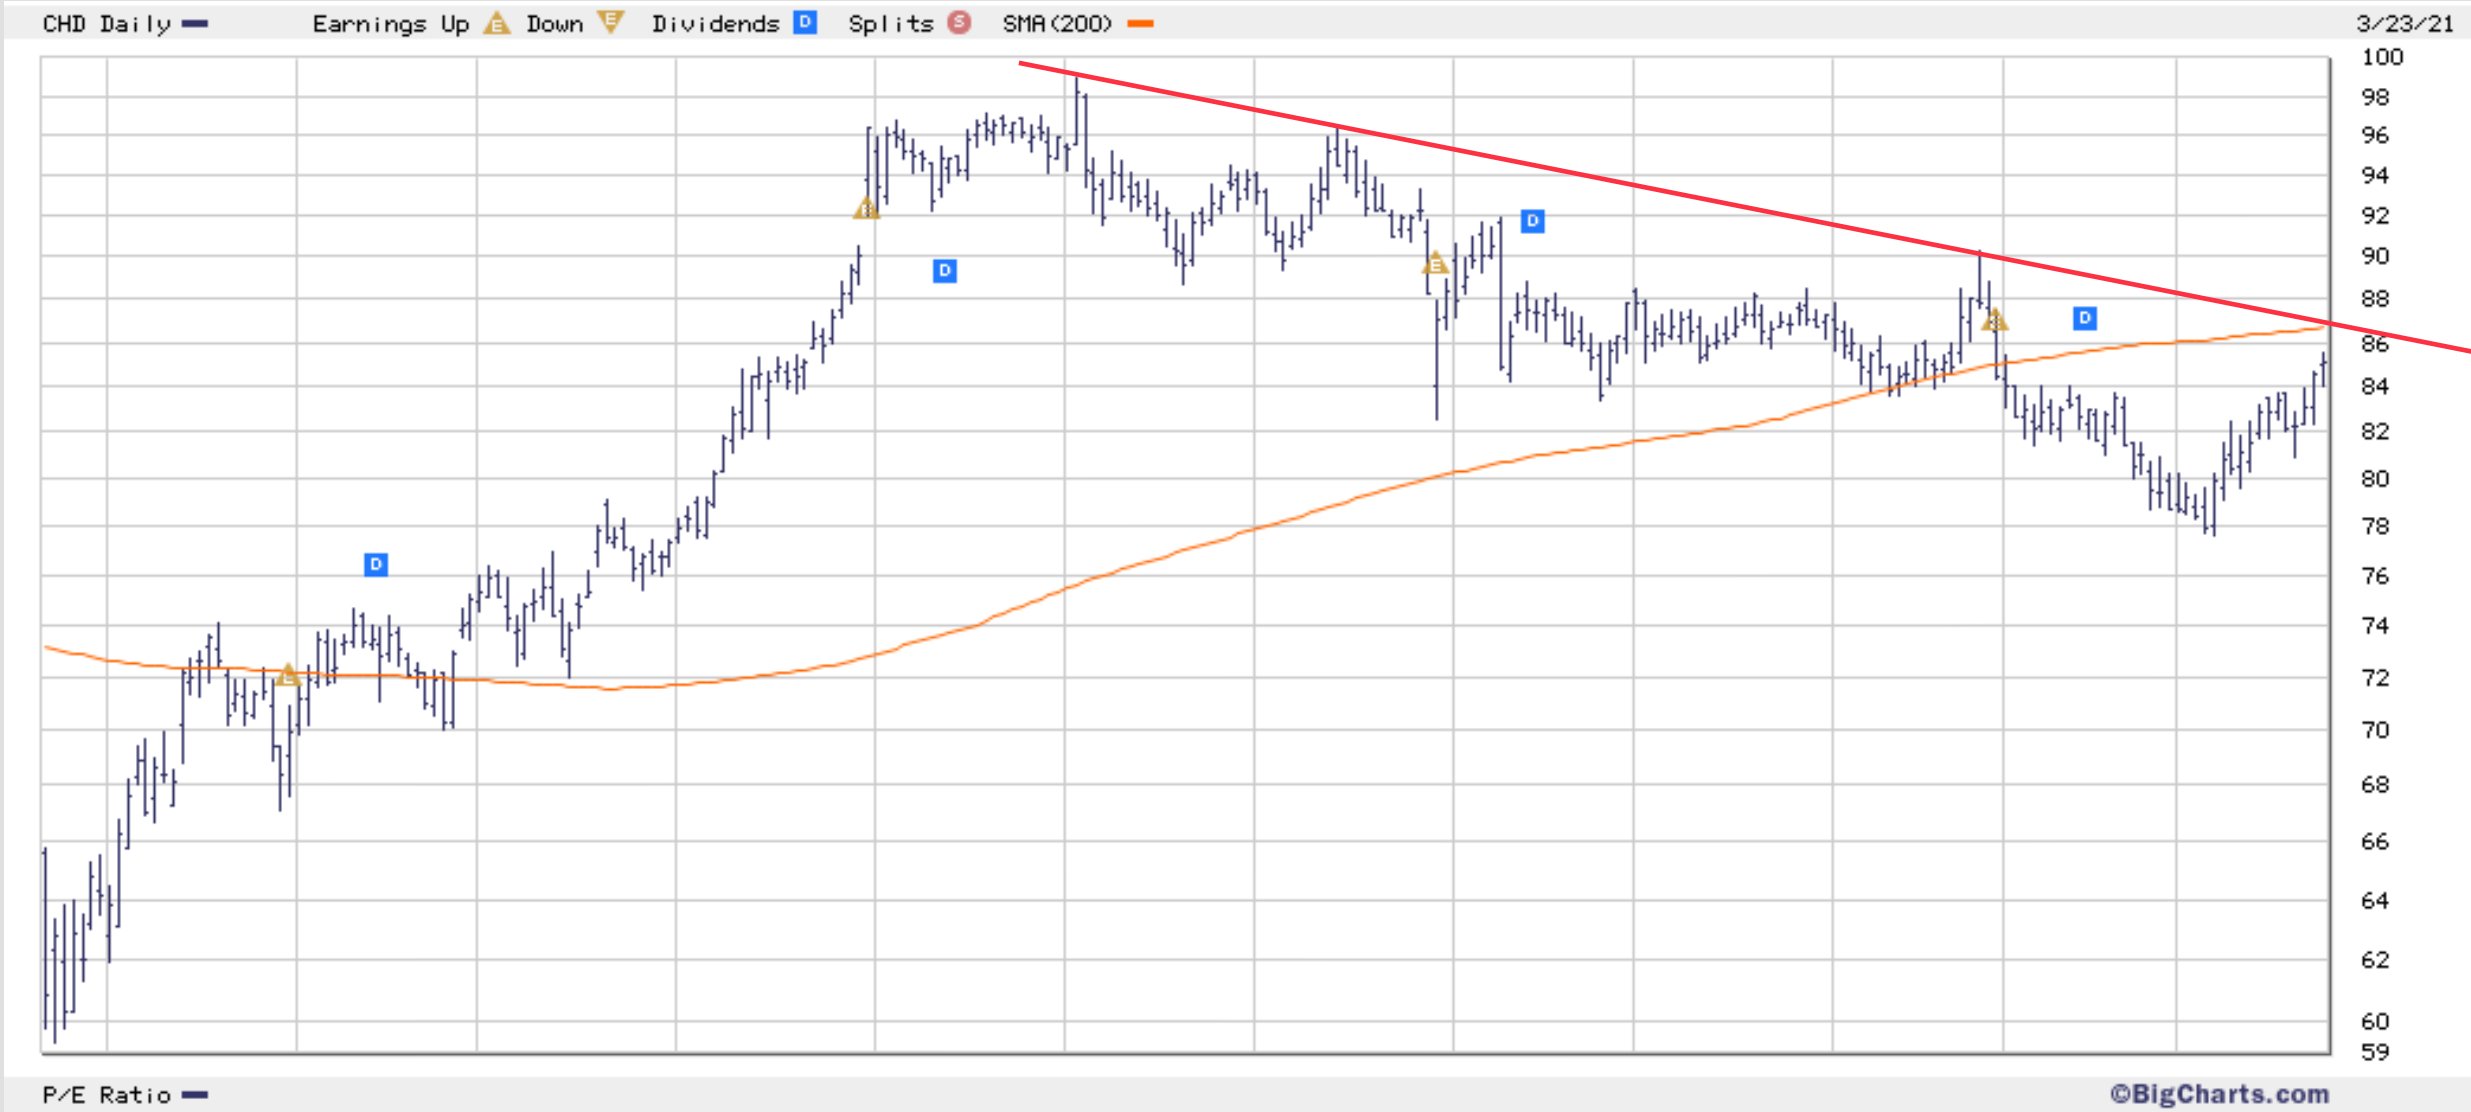Click the Earnings Up triangle legend icon
Image resolution: width=2471 pixels, height=1112 pixels.
point(496,23)
